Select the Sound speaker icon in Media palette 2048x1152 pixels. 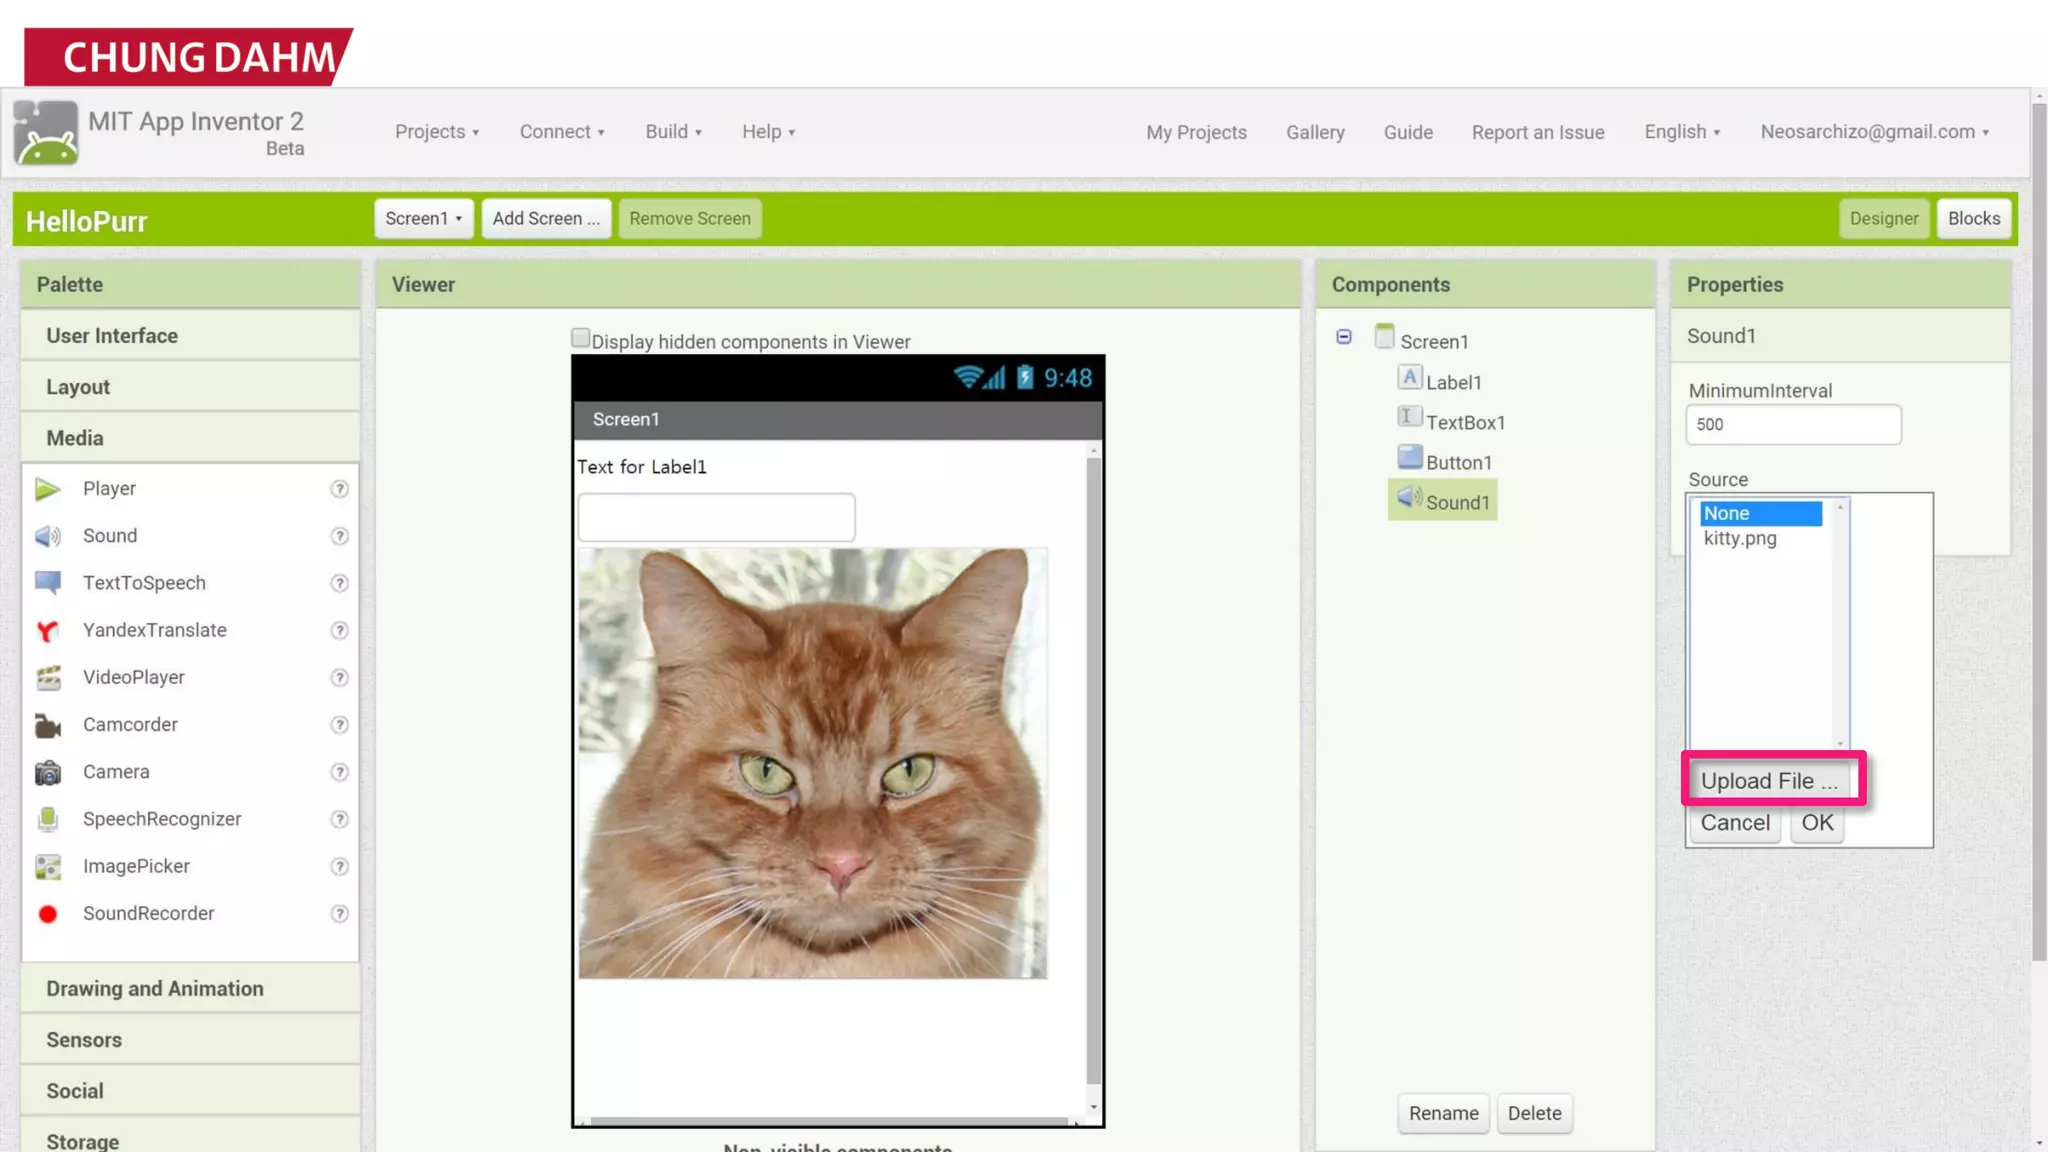tap(47, 536)
